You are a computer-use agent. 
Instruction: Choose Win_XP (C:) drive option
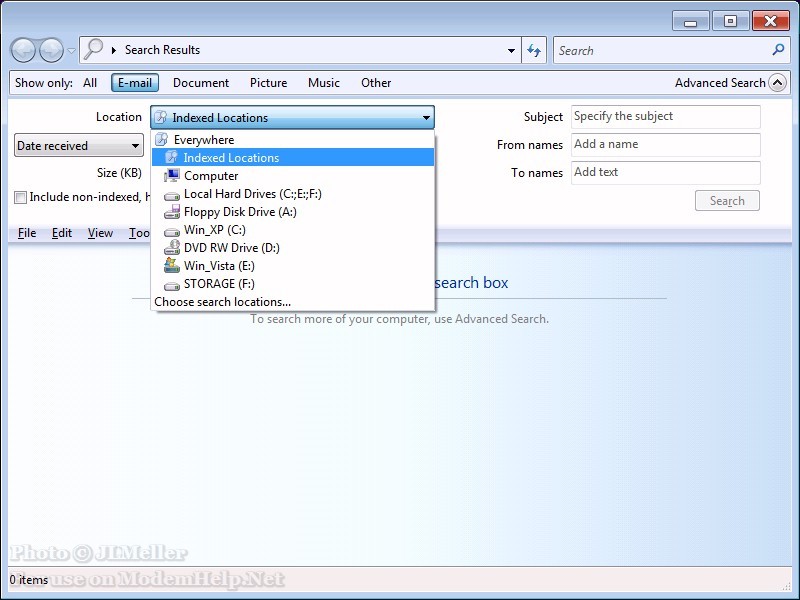214,230
